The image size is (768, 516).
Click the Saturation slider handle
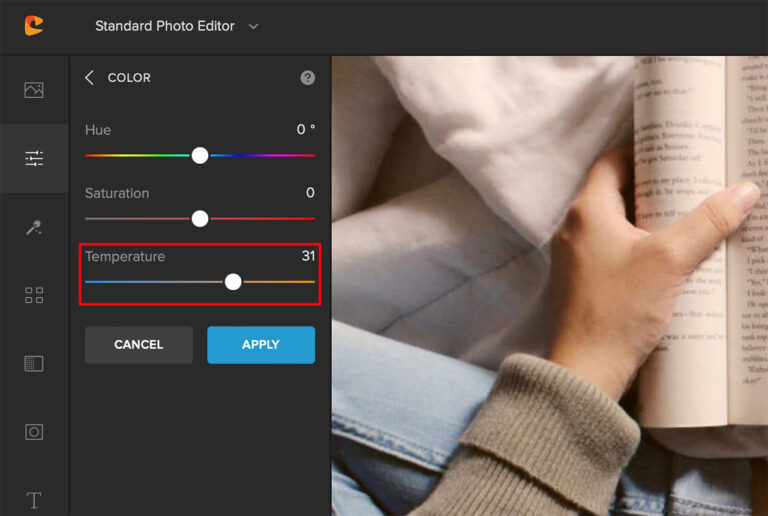[x=200, y=218]
